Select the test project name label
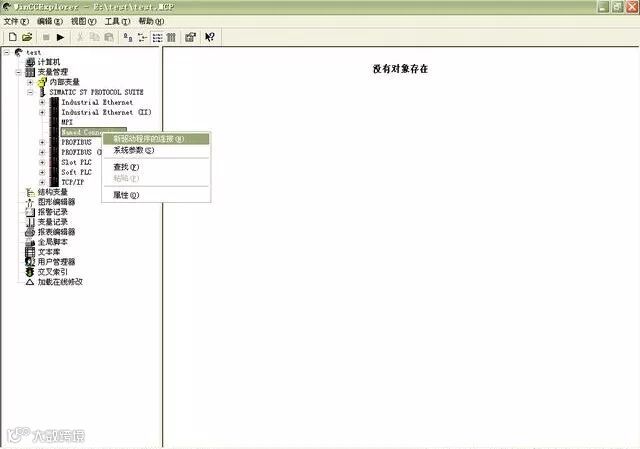 (x=33, y=53)
